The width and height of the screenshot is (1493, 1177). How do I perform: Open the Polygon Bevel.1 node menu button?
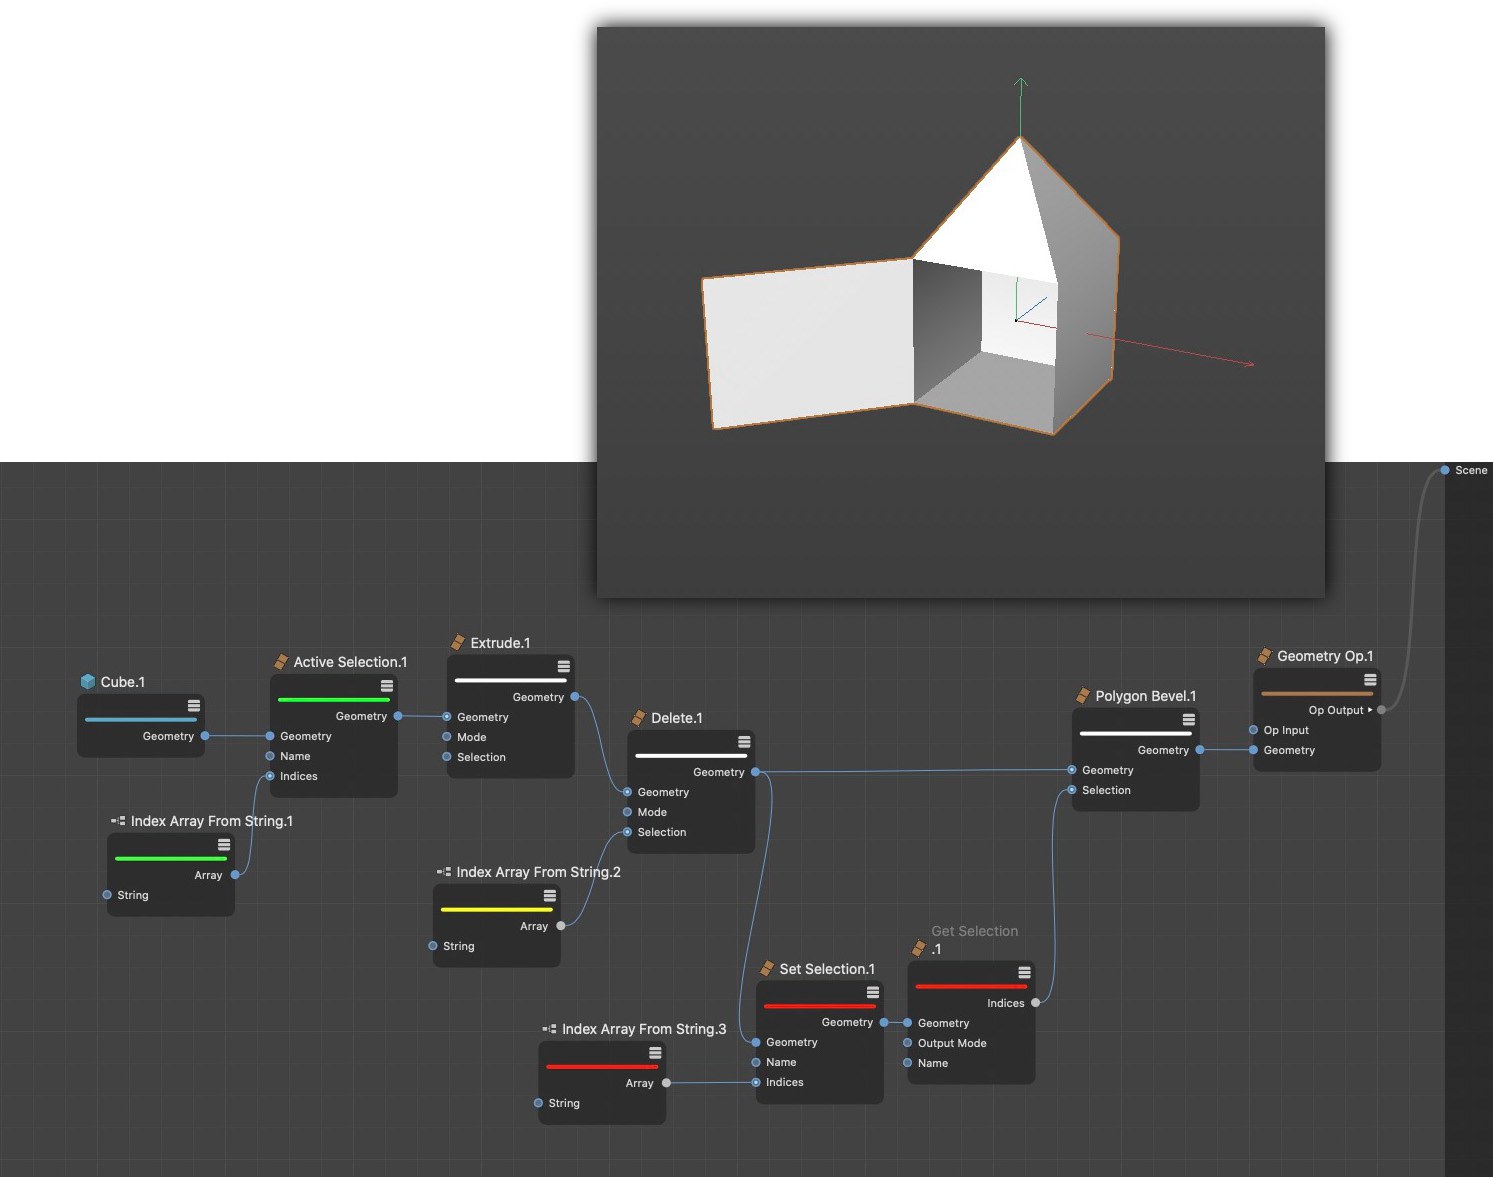click(1189, 720)
